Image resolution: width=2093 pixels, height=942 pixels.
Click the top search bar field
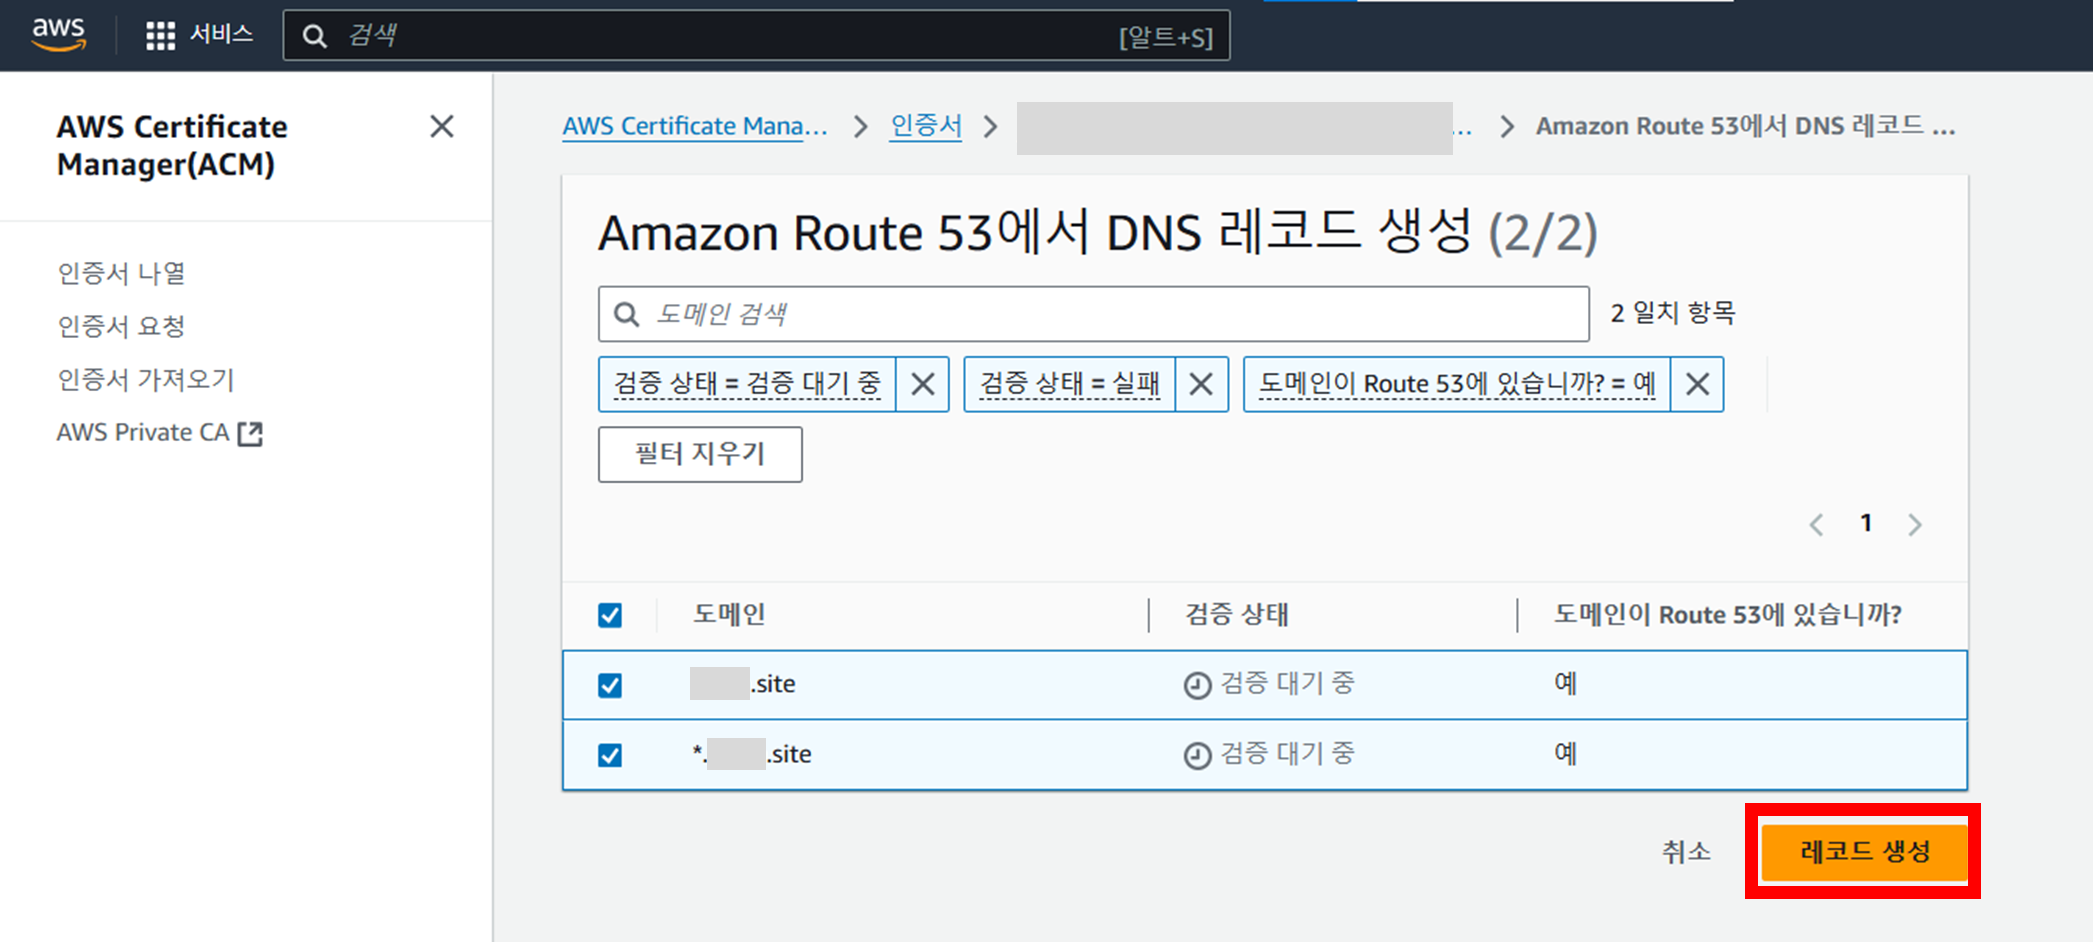(x=756, y=36)
